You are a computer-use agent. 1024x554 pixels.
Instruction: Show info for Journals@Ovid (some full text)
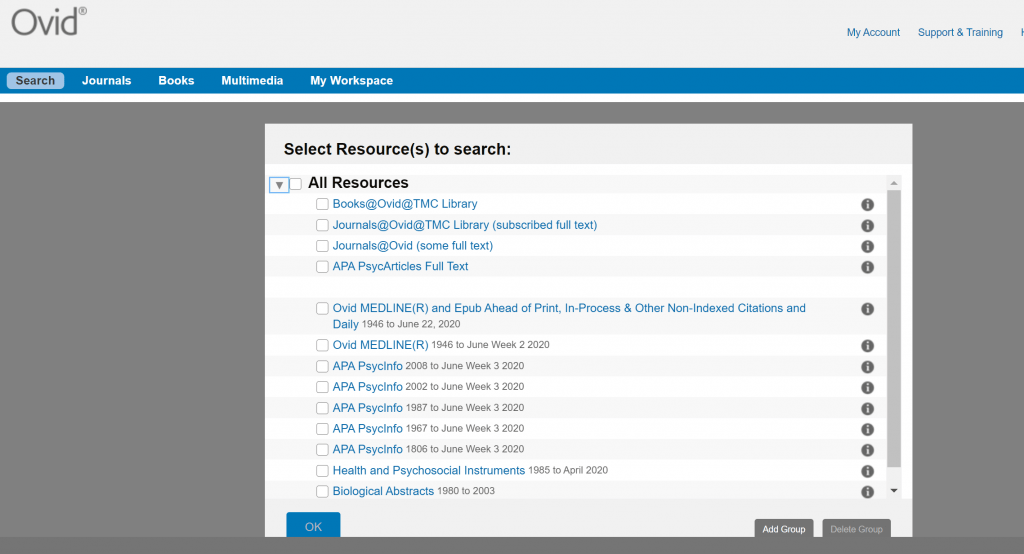click(867, 246)
